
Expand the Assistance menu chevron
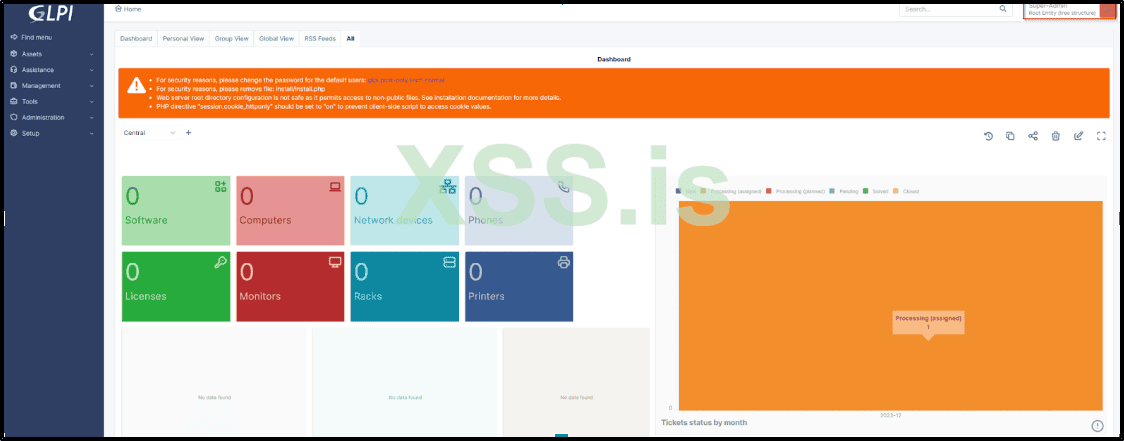click(92, 70)
